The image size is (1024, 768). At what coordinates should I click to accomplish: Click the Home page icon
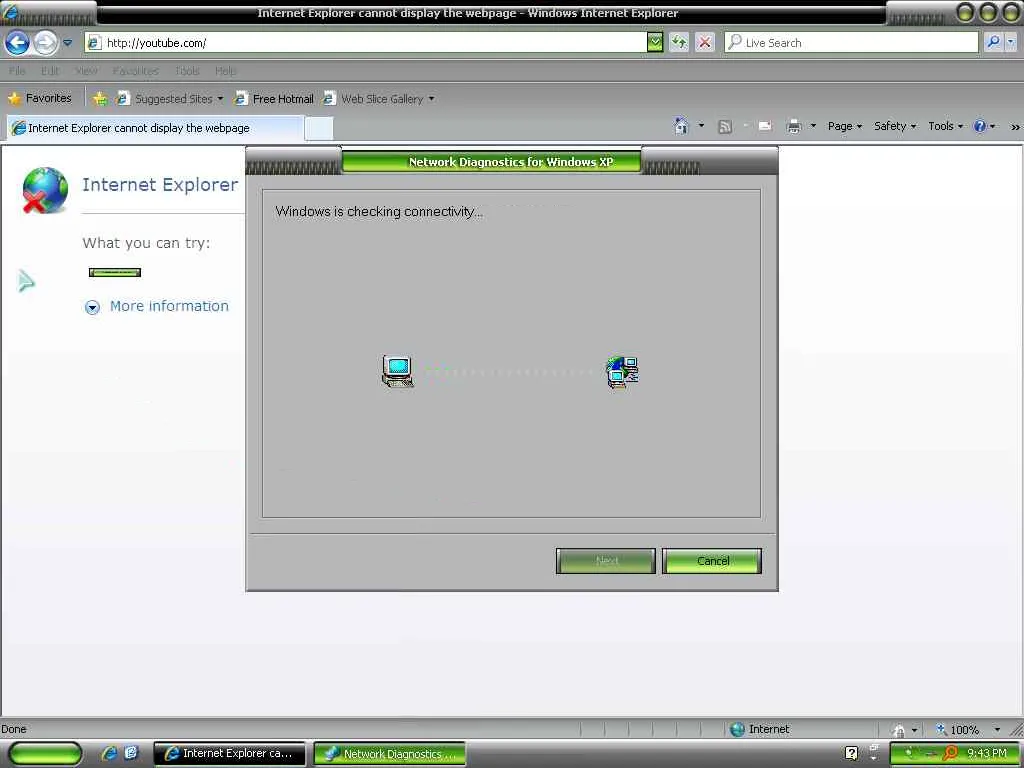pyautogui.click(x=681, y=126)
